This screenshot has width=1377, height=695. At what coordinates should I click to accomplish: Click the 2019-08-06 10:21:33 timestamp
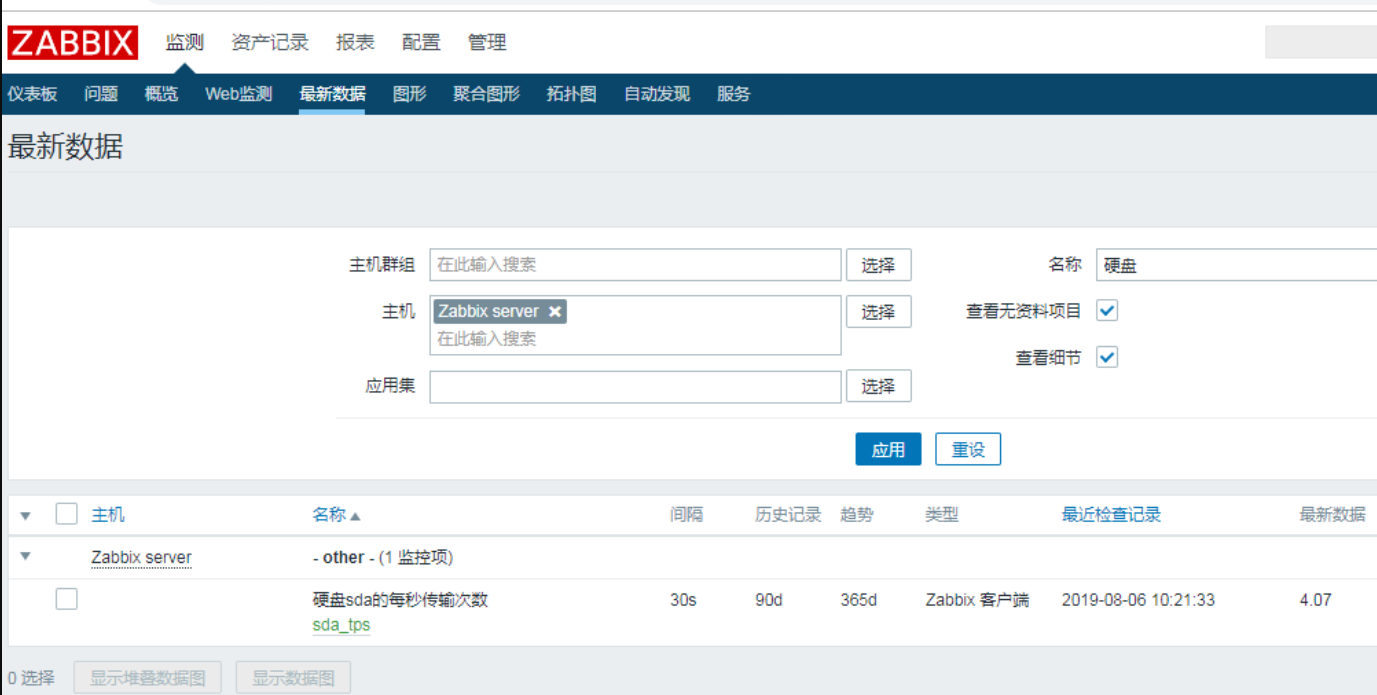(x=1138, y=600)
